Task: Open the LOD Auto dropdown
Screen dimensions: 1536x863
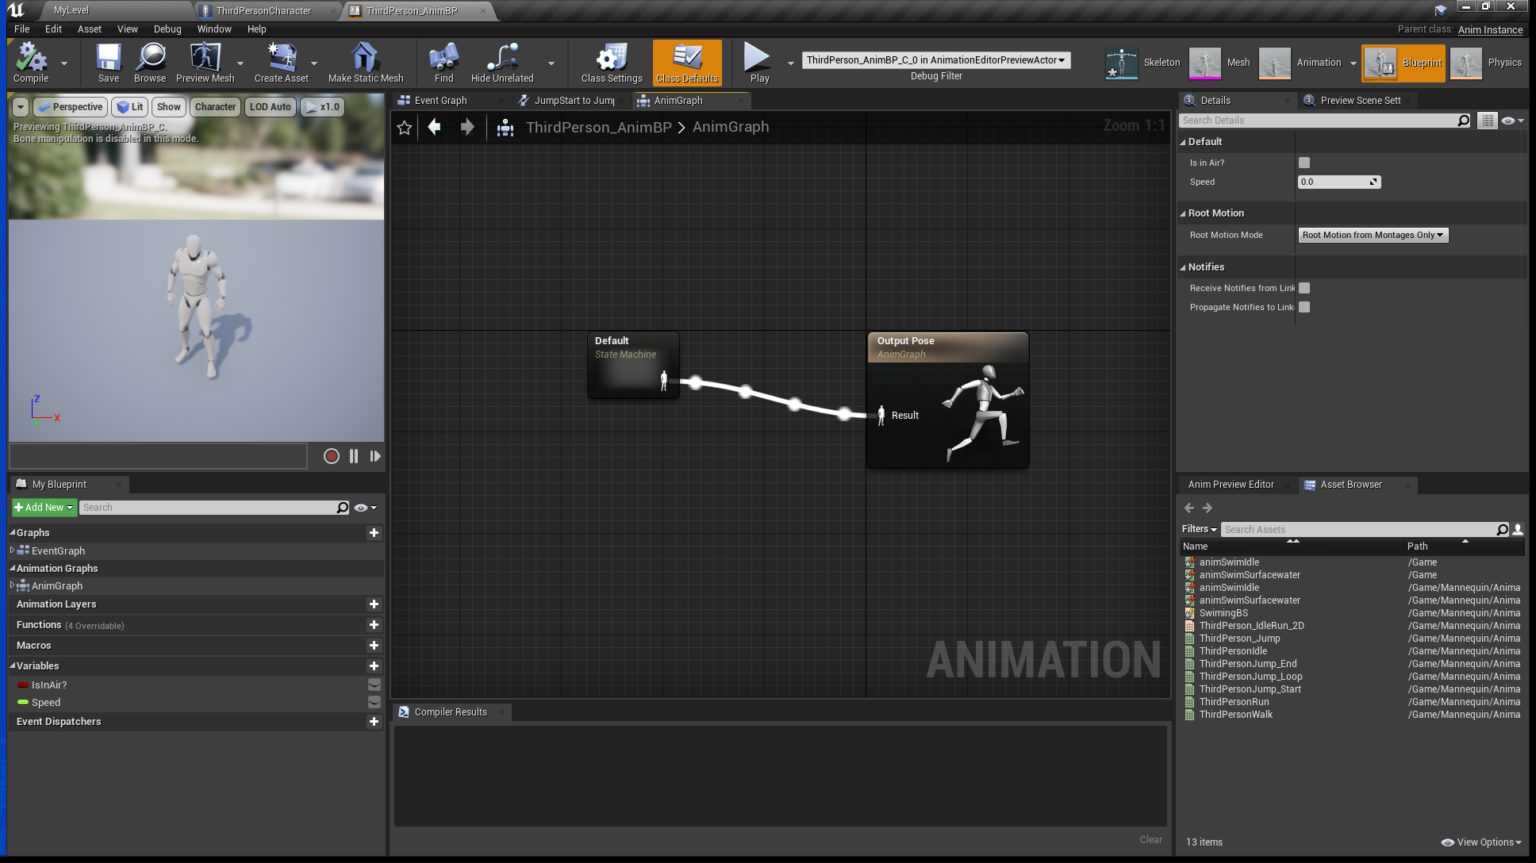Action: pyautogui.click(x=270, y=106)
